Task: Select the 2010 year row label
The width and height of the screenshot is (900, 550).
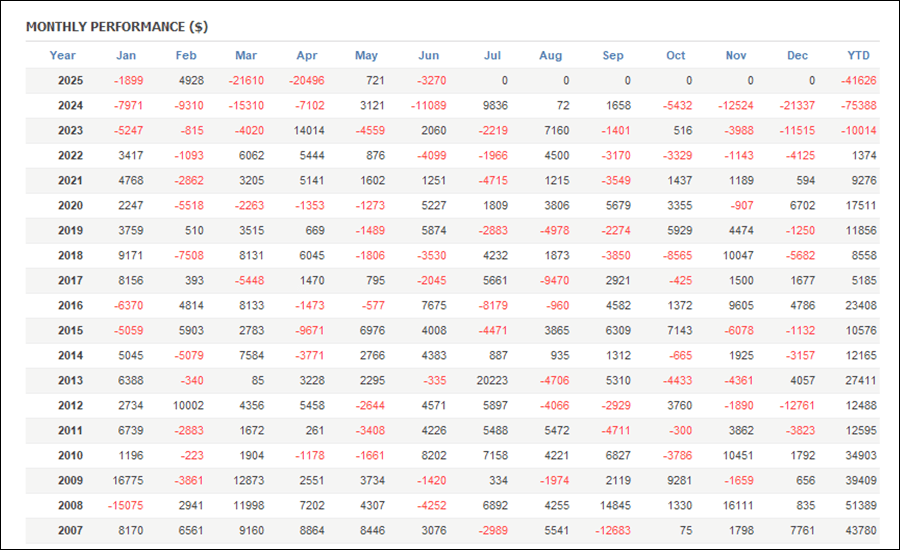Action: click(x=70, y=455)
